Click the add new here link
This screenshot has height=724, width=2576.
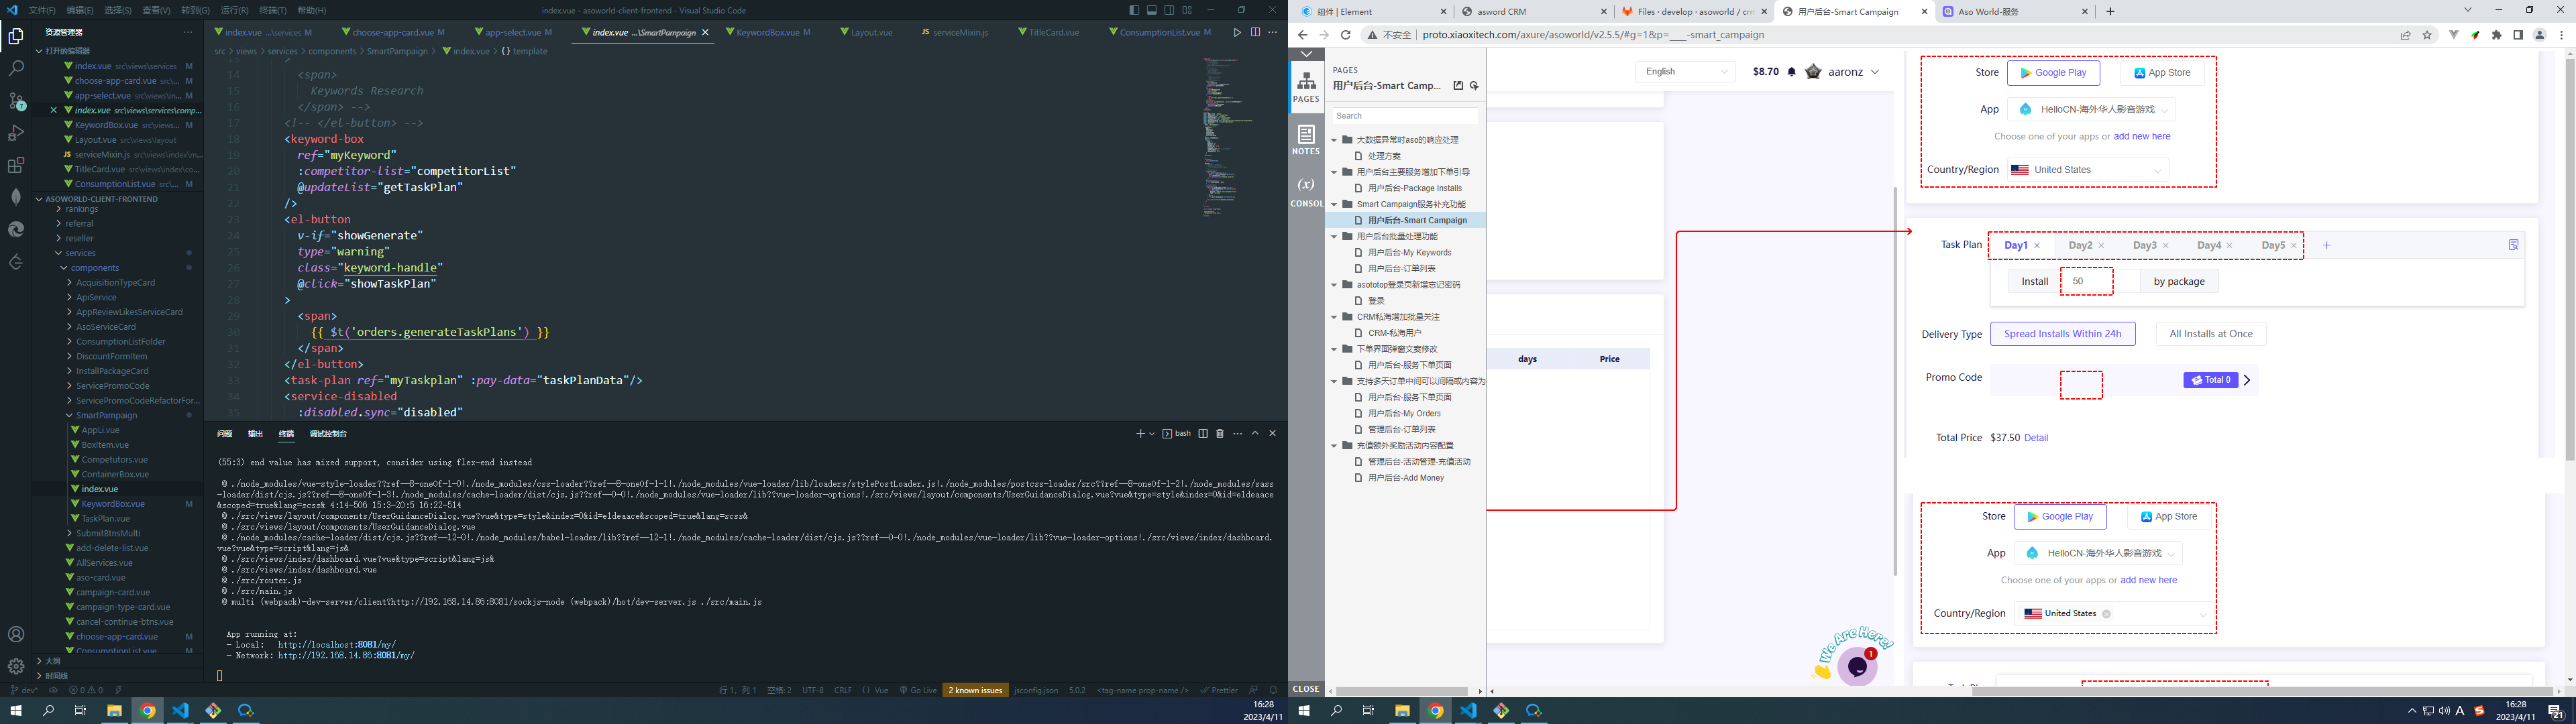(2141, 137)
